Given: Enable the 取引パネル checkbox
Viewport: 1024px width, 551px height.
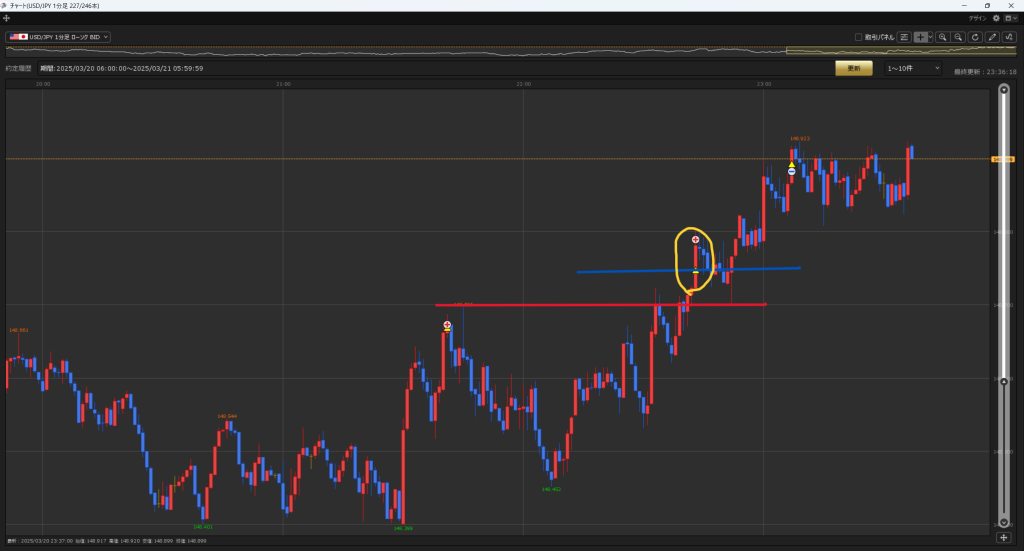Looking at the screenshot, I should 859,37.
